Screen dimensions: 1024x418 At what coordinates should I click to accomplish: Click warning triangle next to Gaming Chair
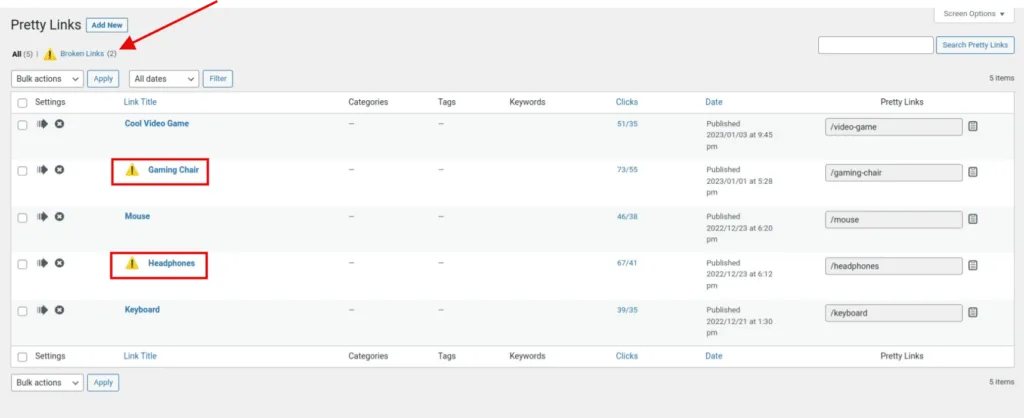pyautogui.click(x=132, y=170)
